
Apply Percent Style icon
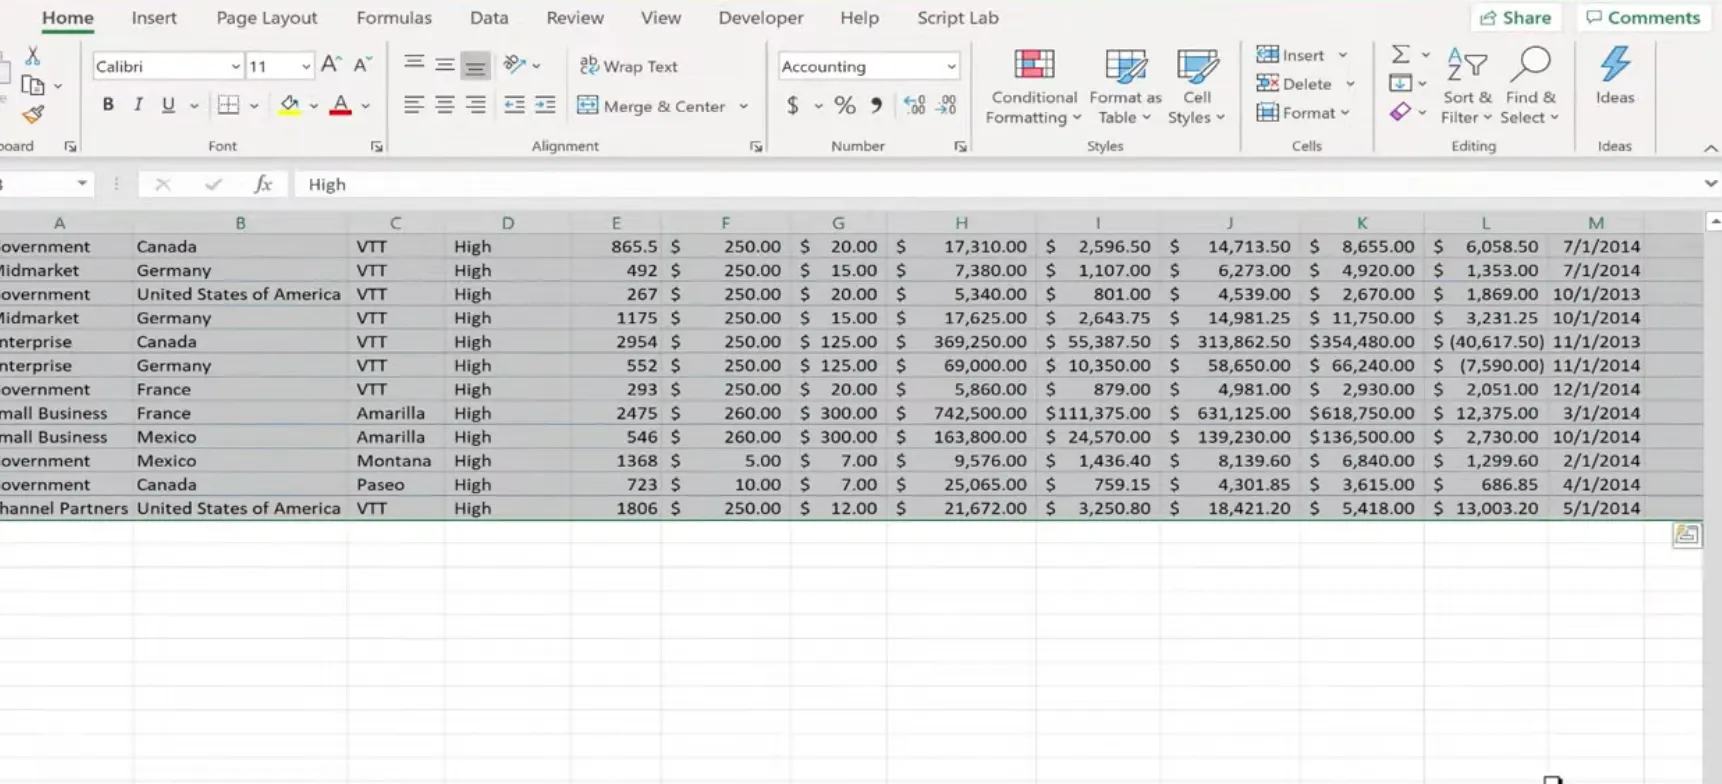[x=845, y=105]
